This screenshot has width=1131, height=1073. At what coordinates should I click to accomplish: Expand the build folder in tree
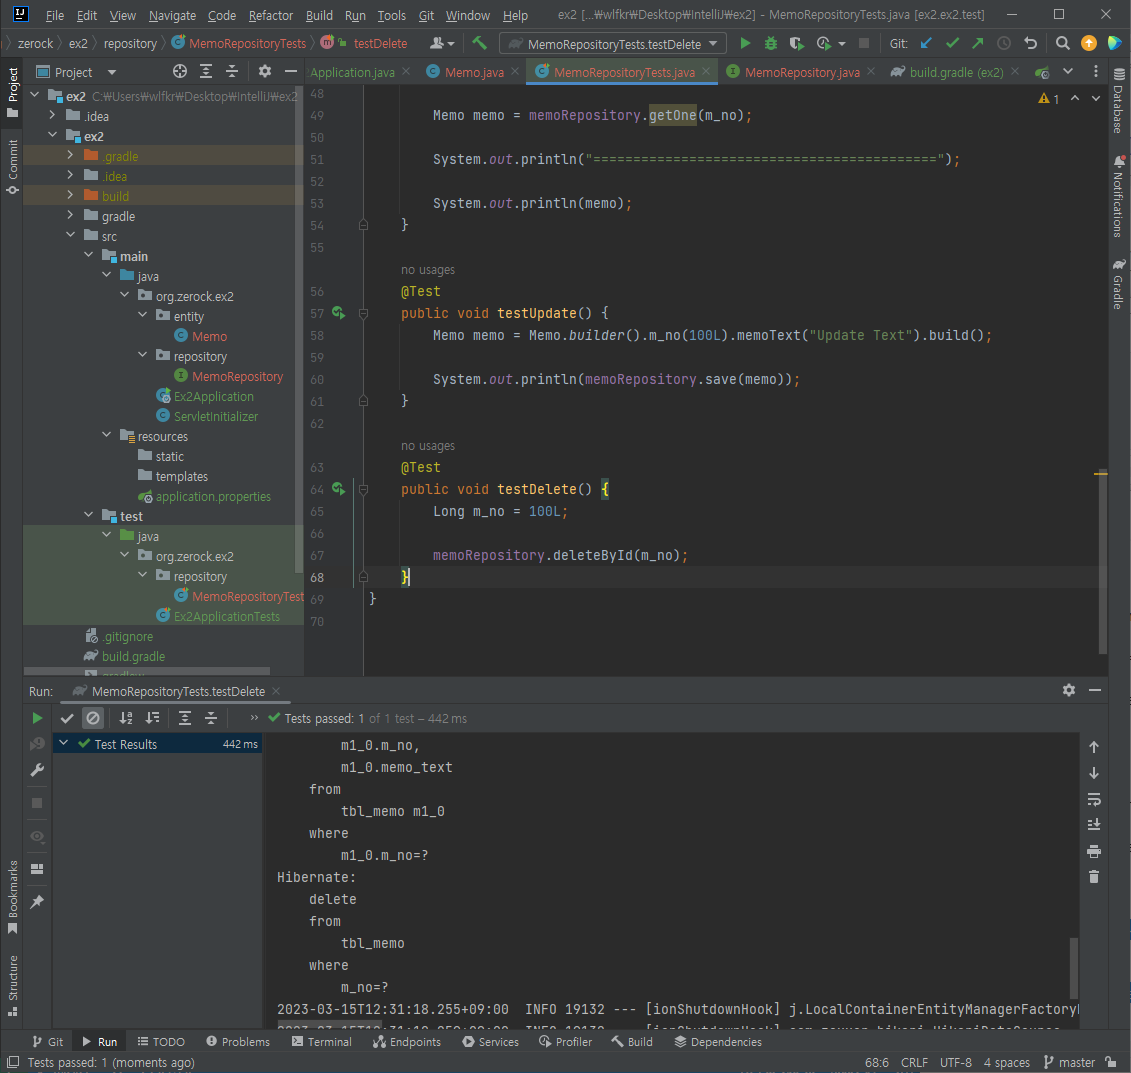pyautogui.click(x=70, y=195)
